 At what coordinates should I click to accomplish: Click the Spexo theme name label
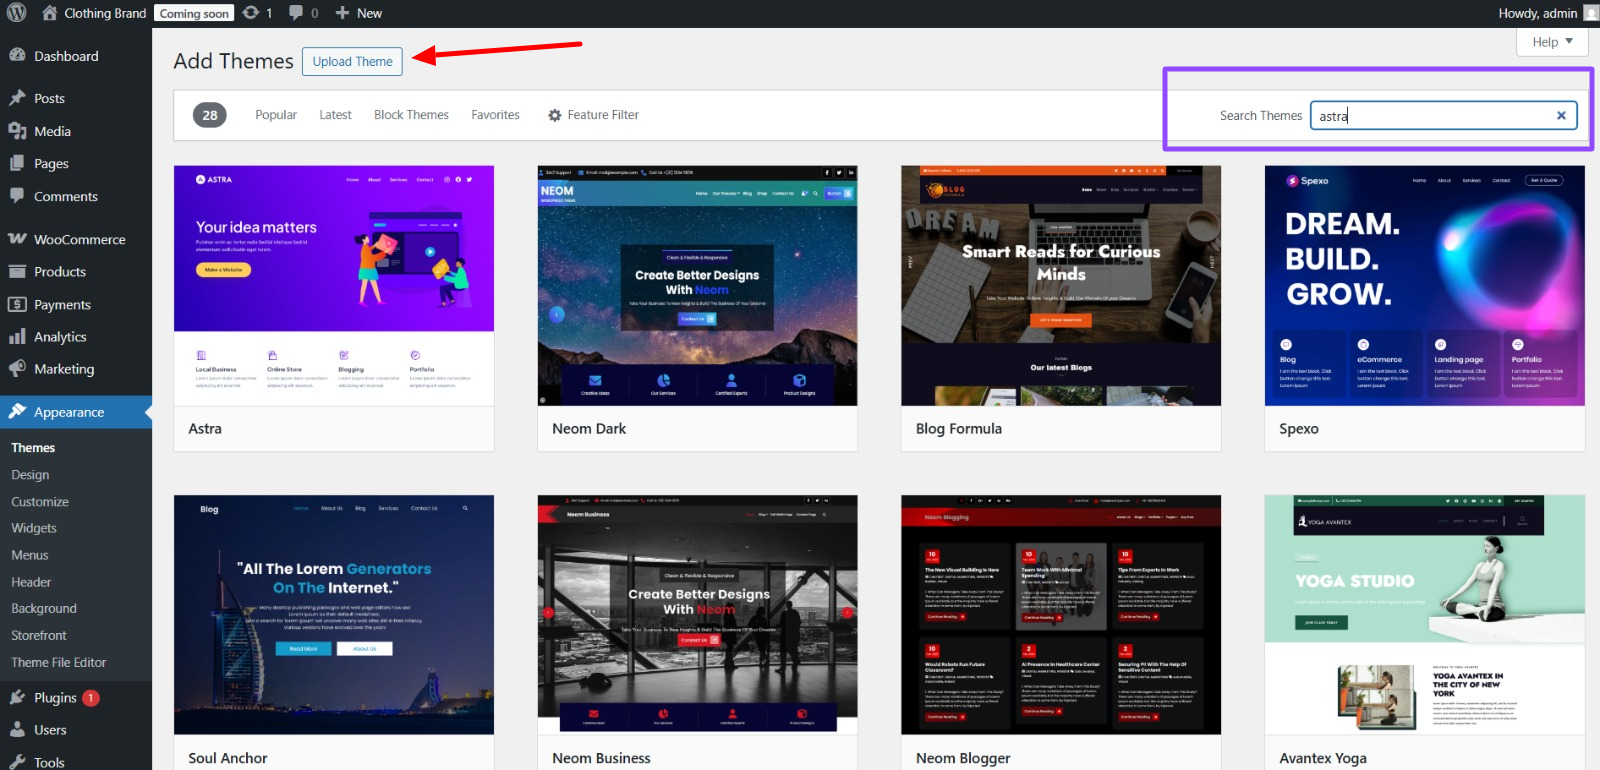pos(1299,429)
